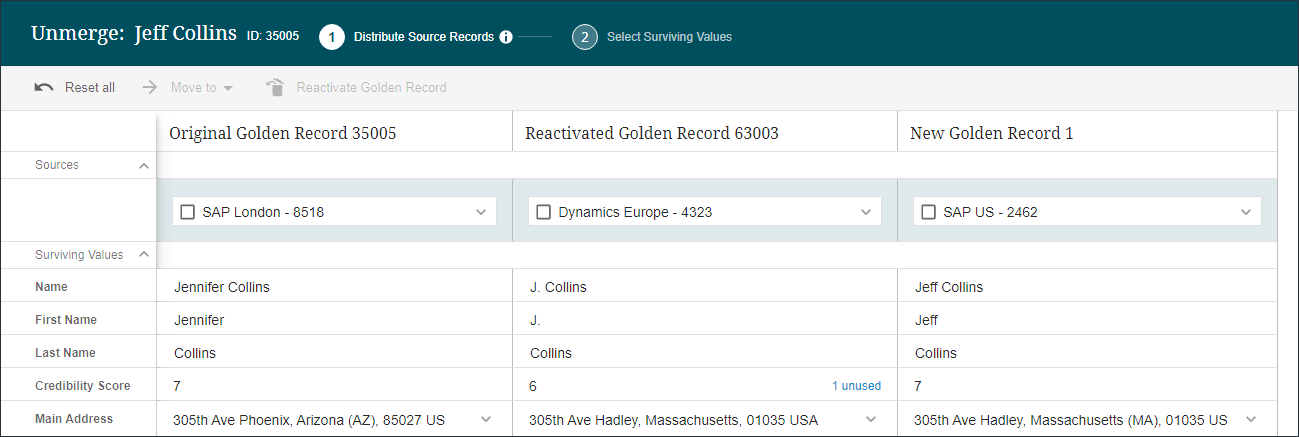Click the info icon beside Distribute Source Records
1299x437 pixels.
pos(506,37)
